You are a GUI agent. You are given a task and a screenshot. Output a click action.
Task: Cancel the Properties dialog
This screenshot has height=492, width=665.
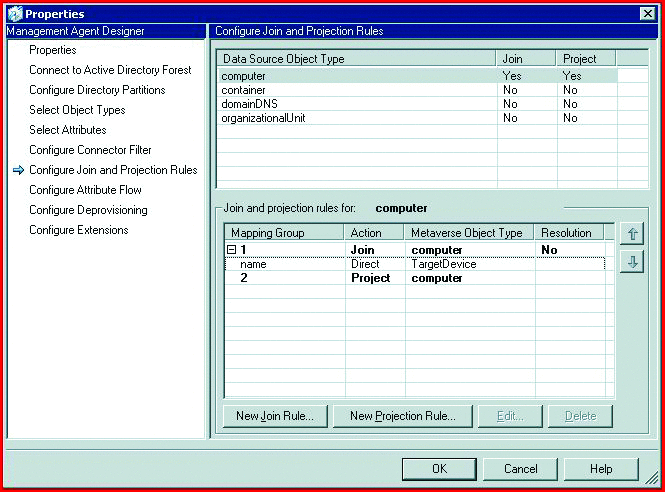coord(520,469)
